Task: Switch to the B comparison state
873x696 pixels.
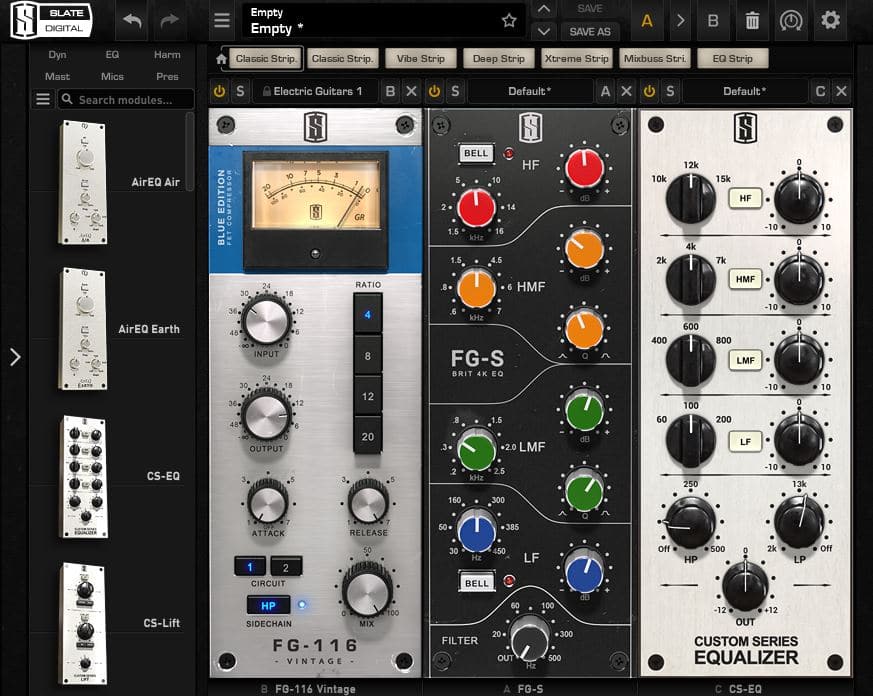Action: (x=713, y=21)
